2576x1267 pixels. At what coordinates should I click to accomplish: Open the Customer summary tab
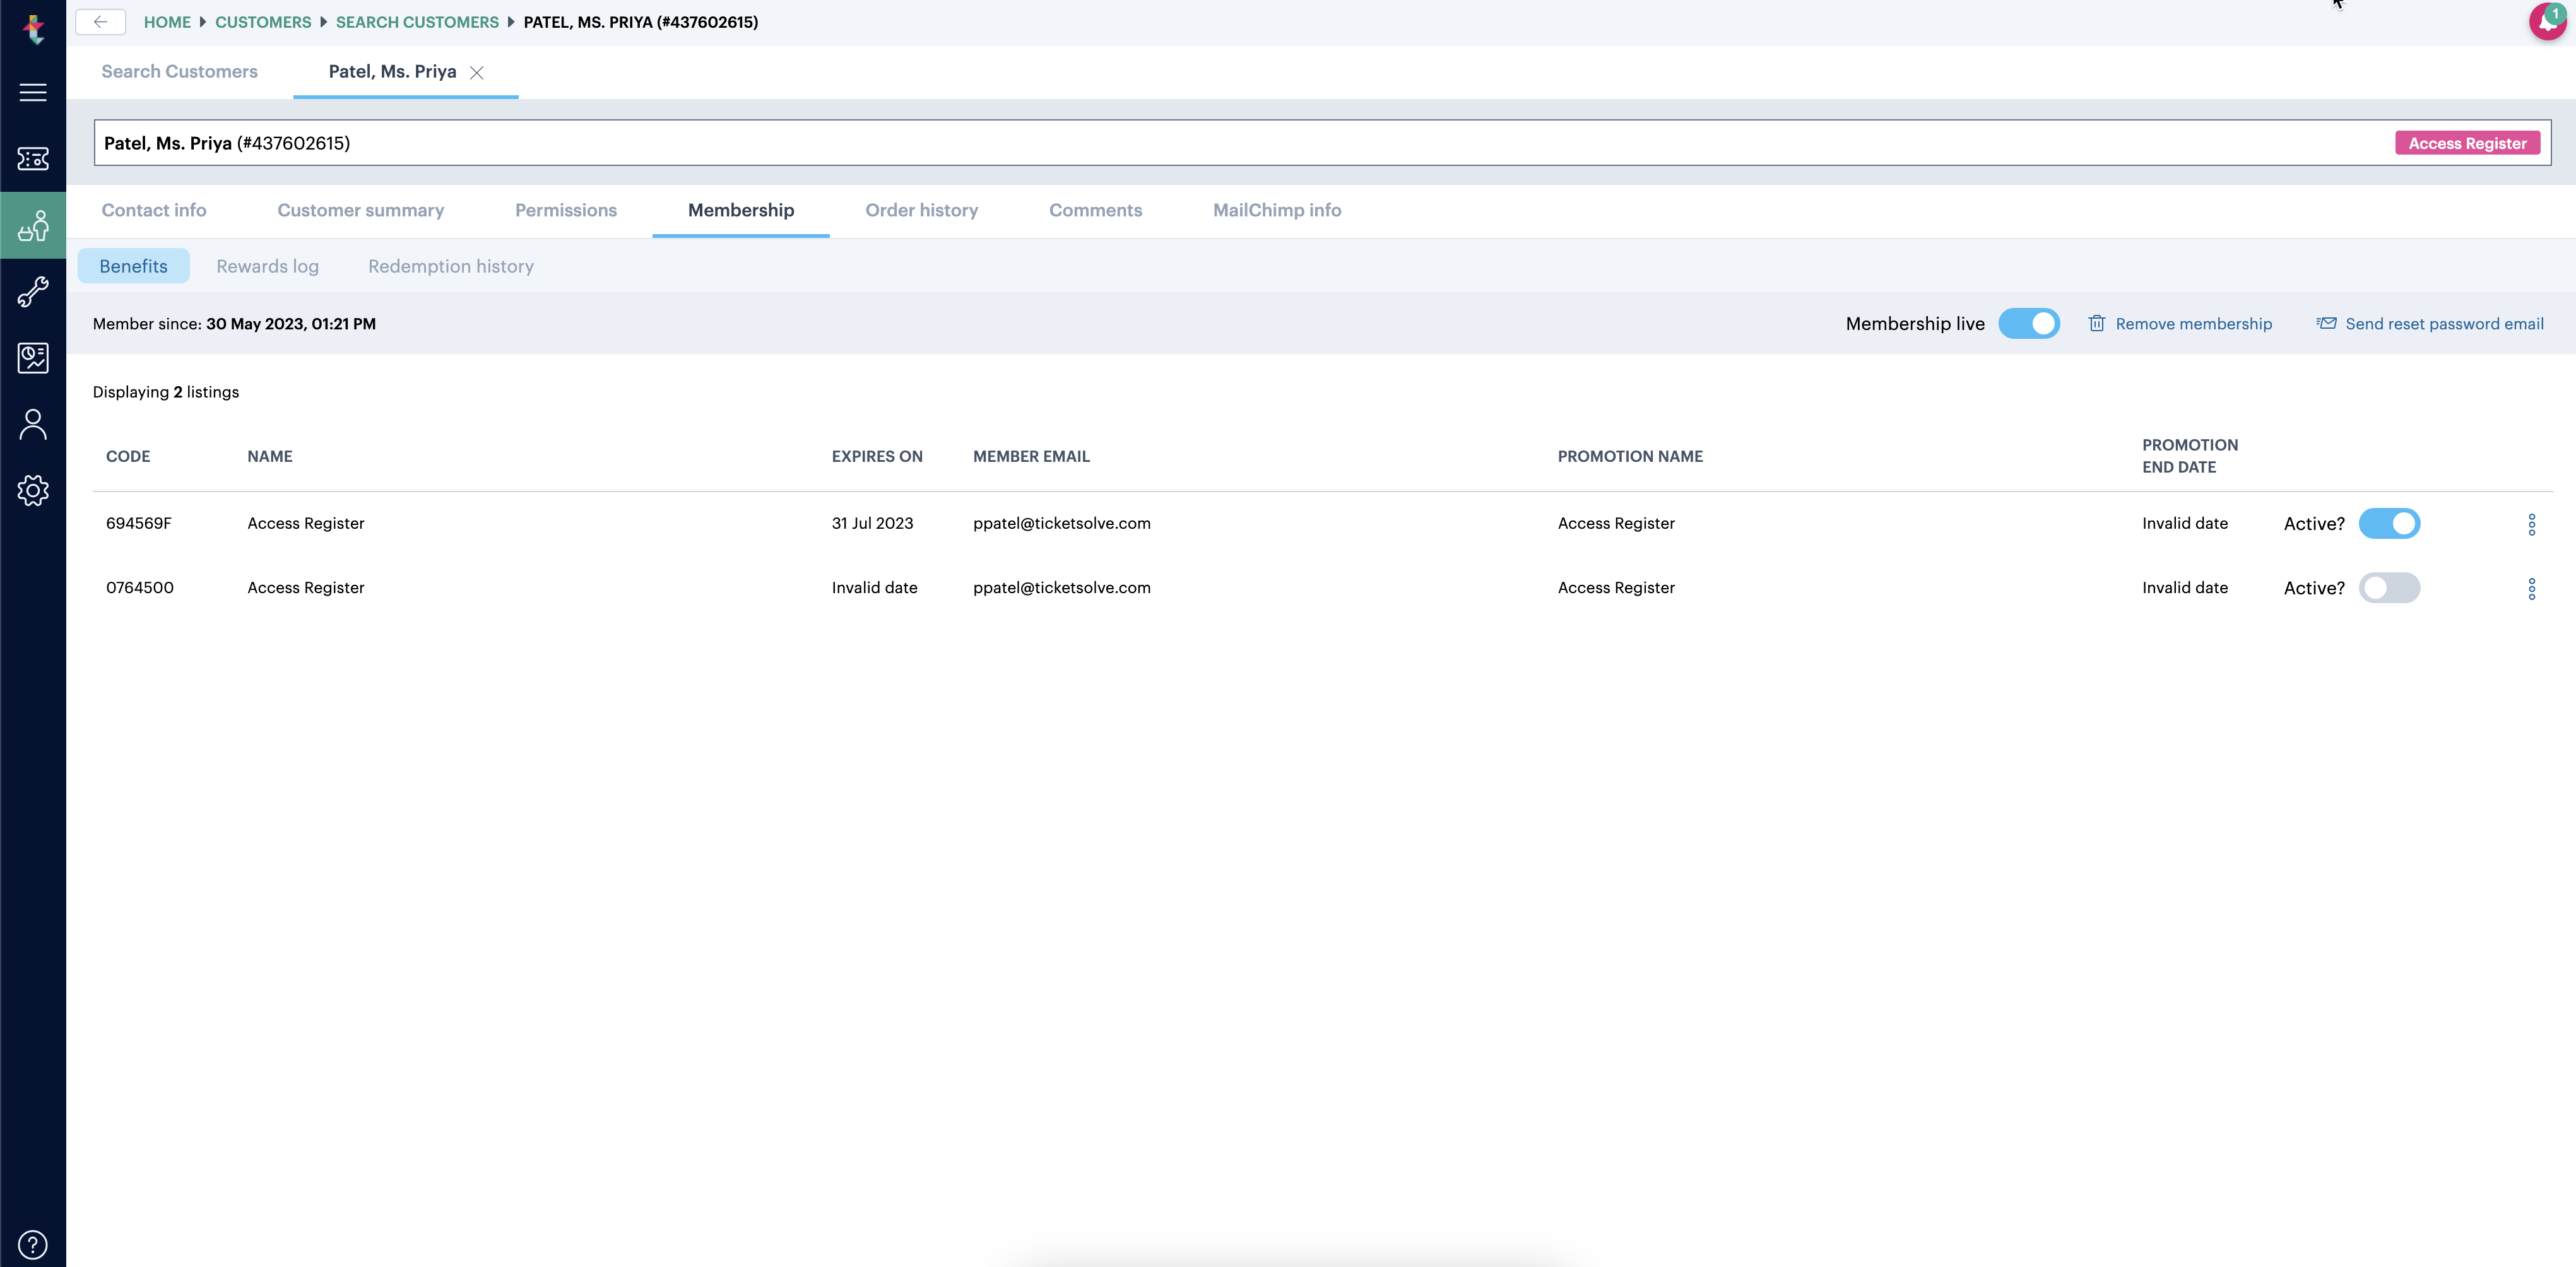pyautogui.click(x=361, y=210)
